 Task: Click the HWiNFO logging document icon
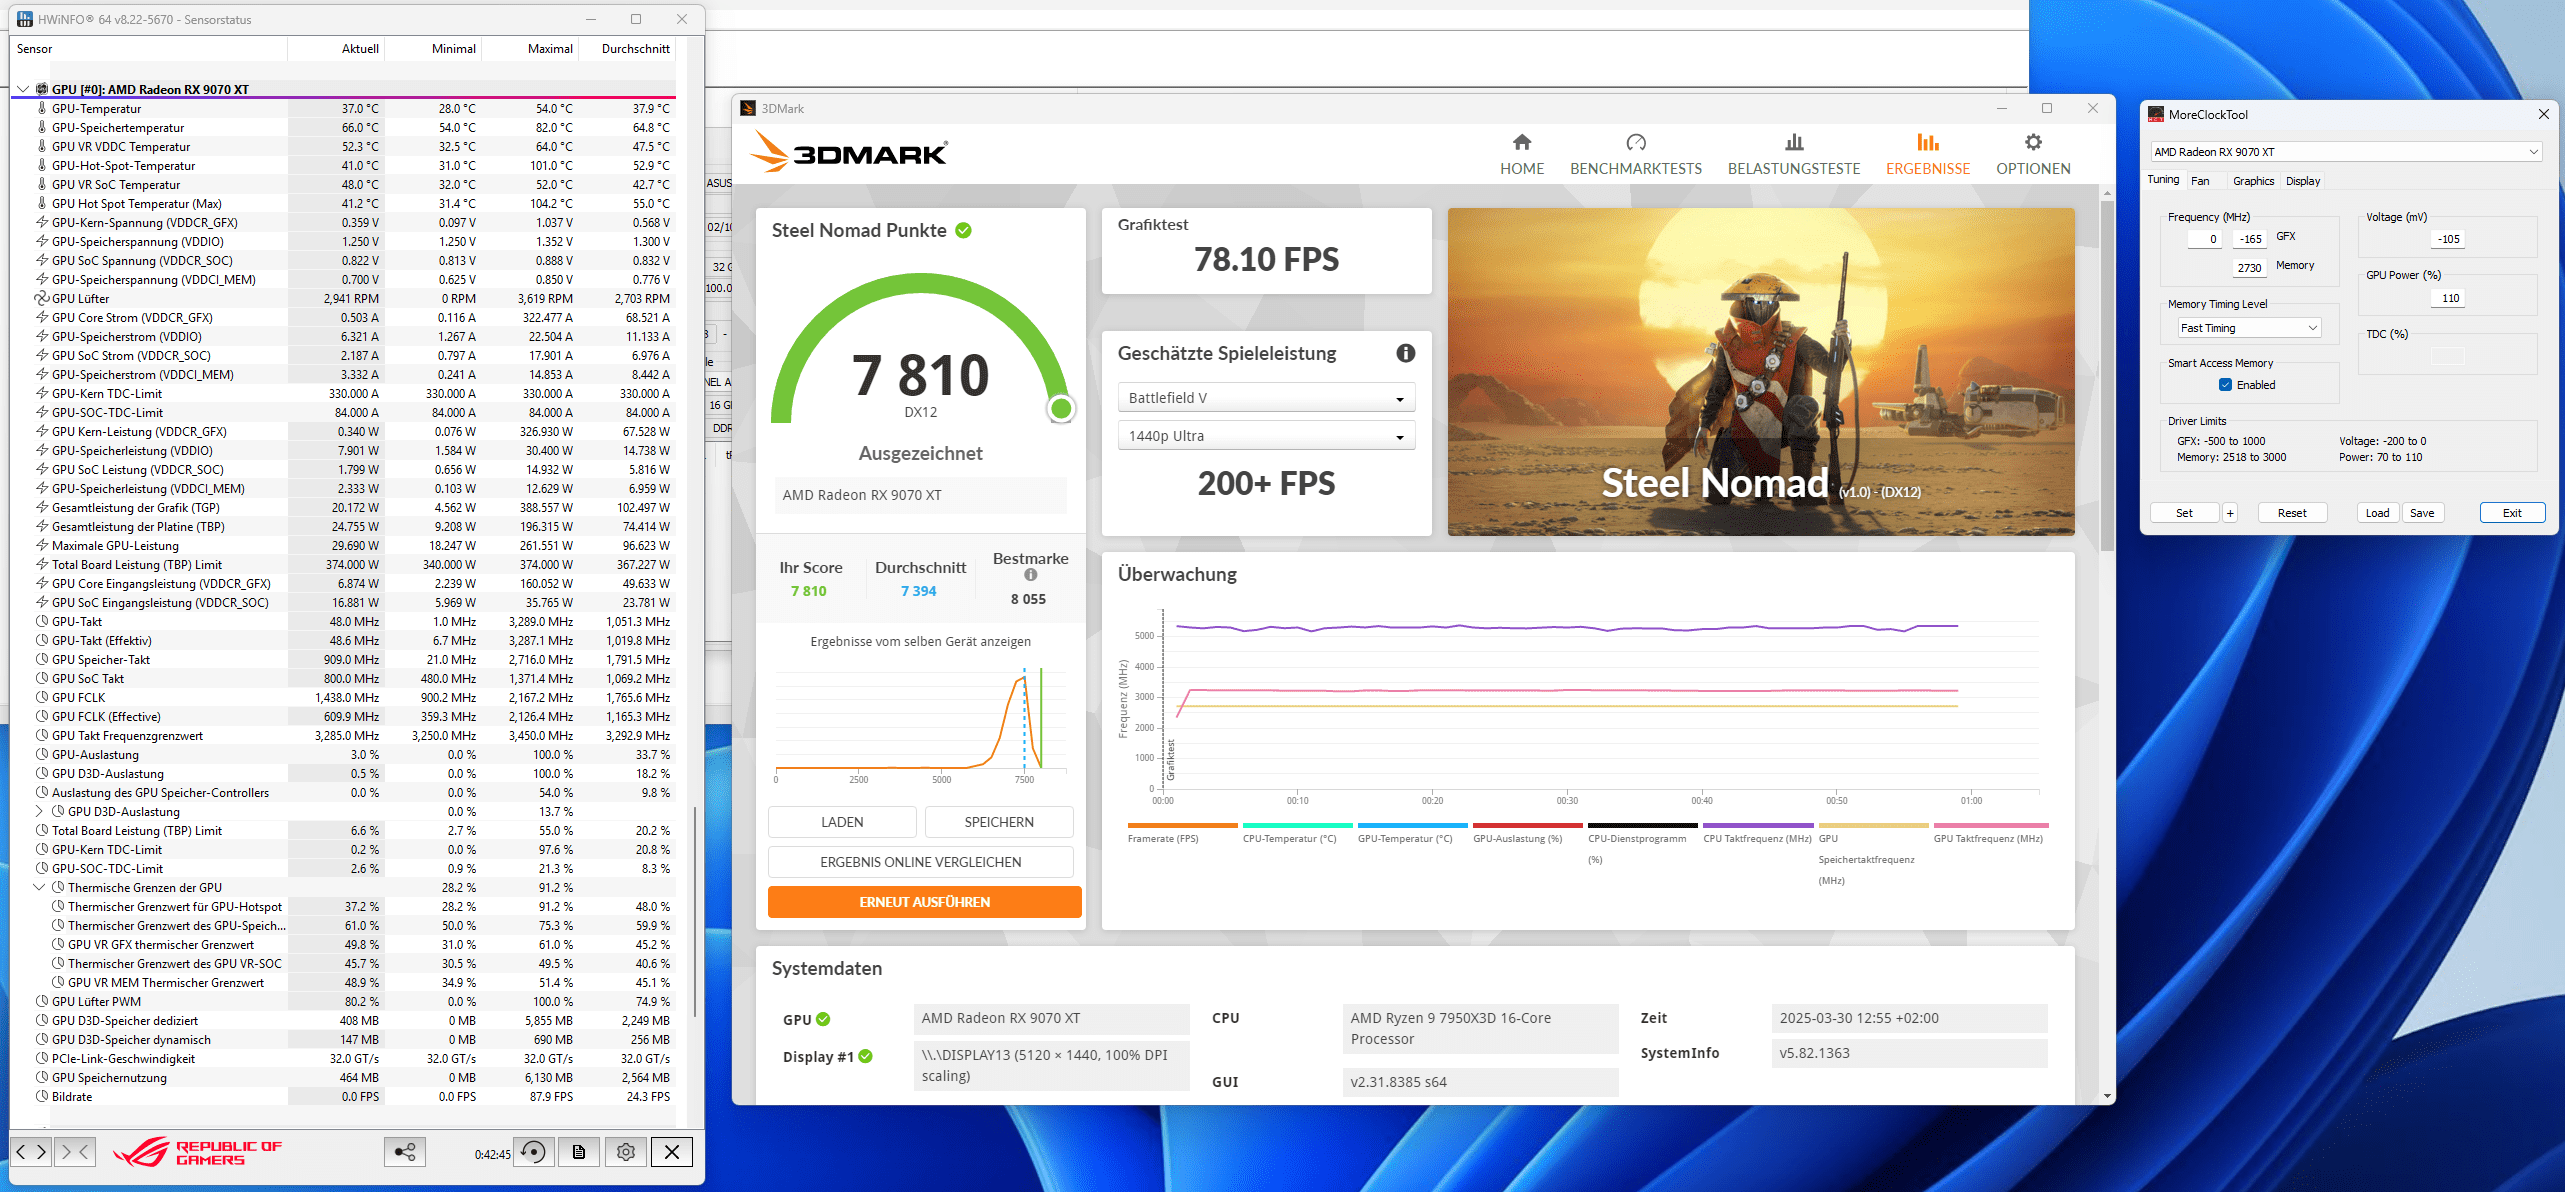[578, 1152]
